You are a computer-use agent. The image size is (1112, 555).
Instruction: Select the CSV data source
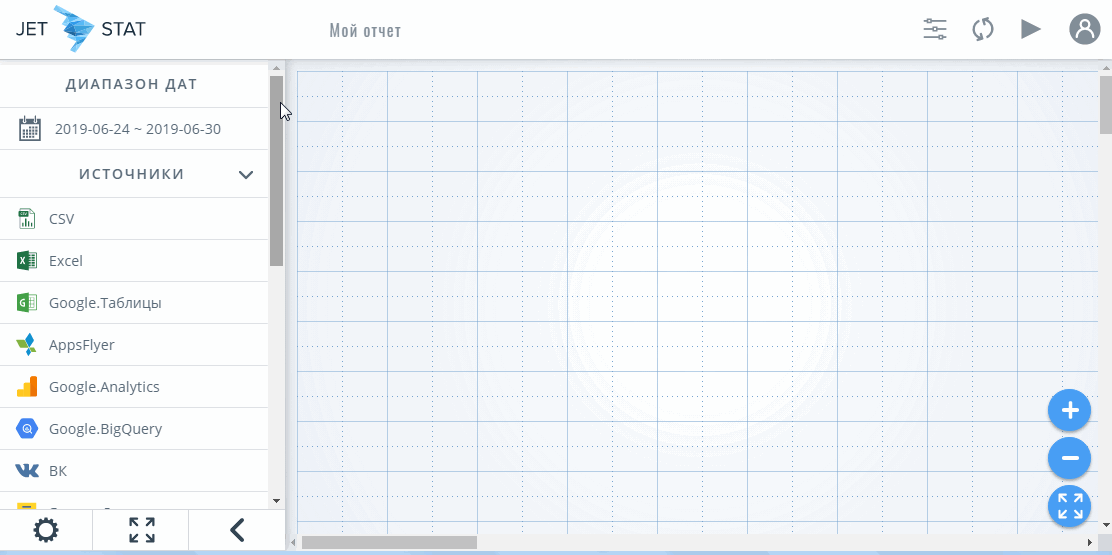click(62, 219)
